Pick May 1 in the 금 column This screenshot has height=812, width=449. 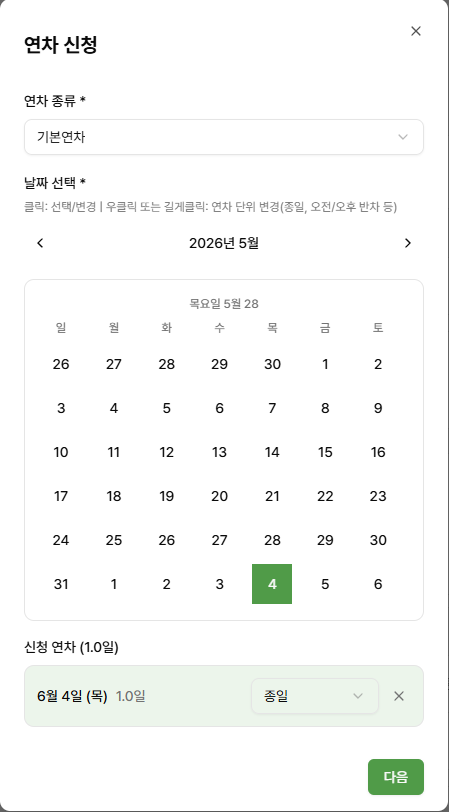(325, 364)
